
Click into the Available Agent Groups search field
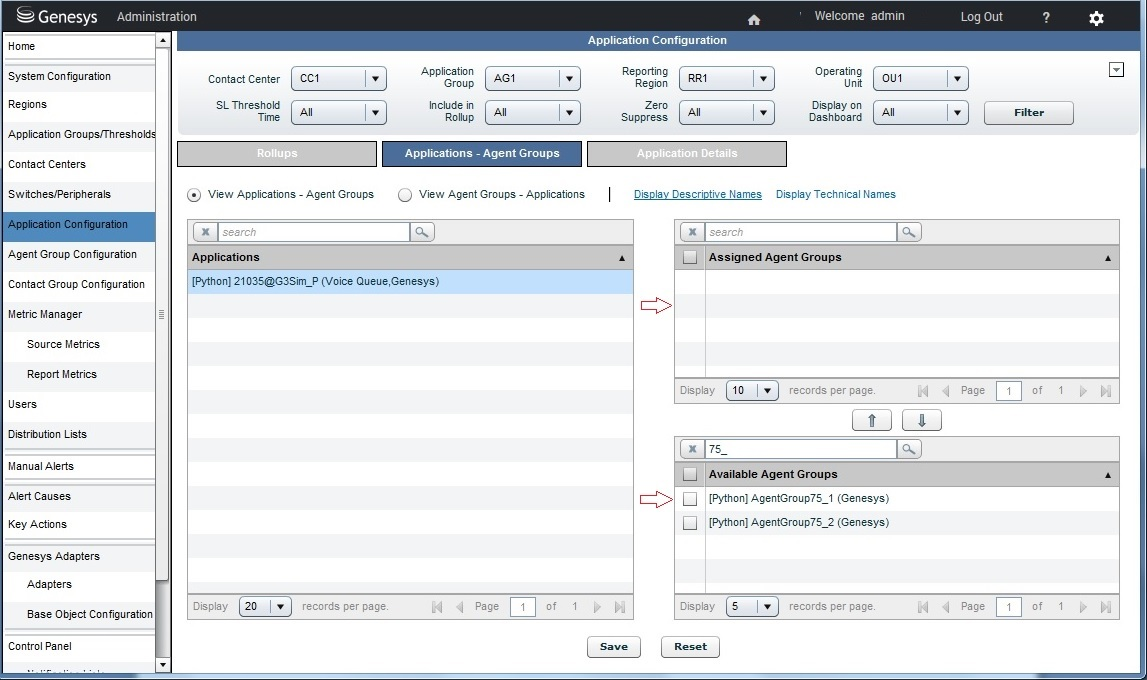coord(800,449)
